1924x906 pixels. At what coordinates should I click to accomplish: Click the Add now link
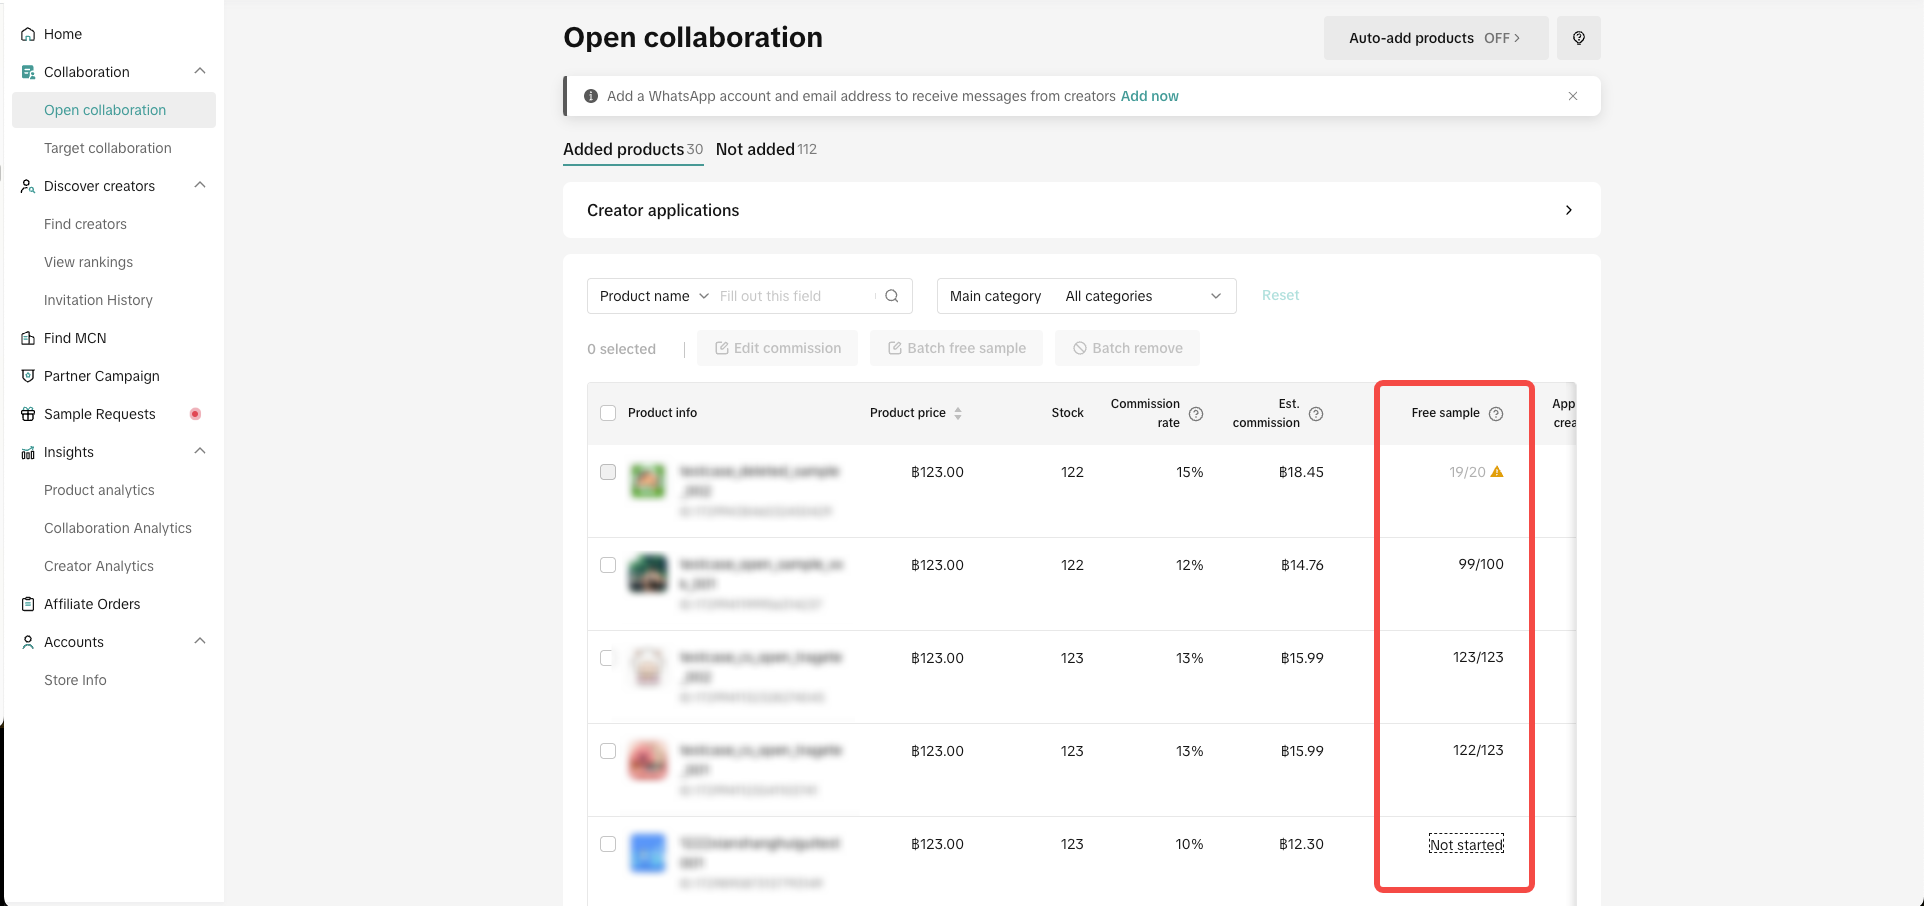(1149, 96)
